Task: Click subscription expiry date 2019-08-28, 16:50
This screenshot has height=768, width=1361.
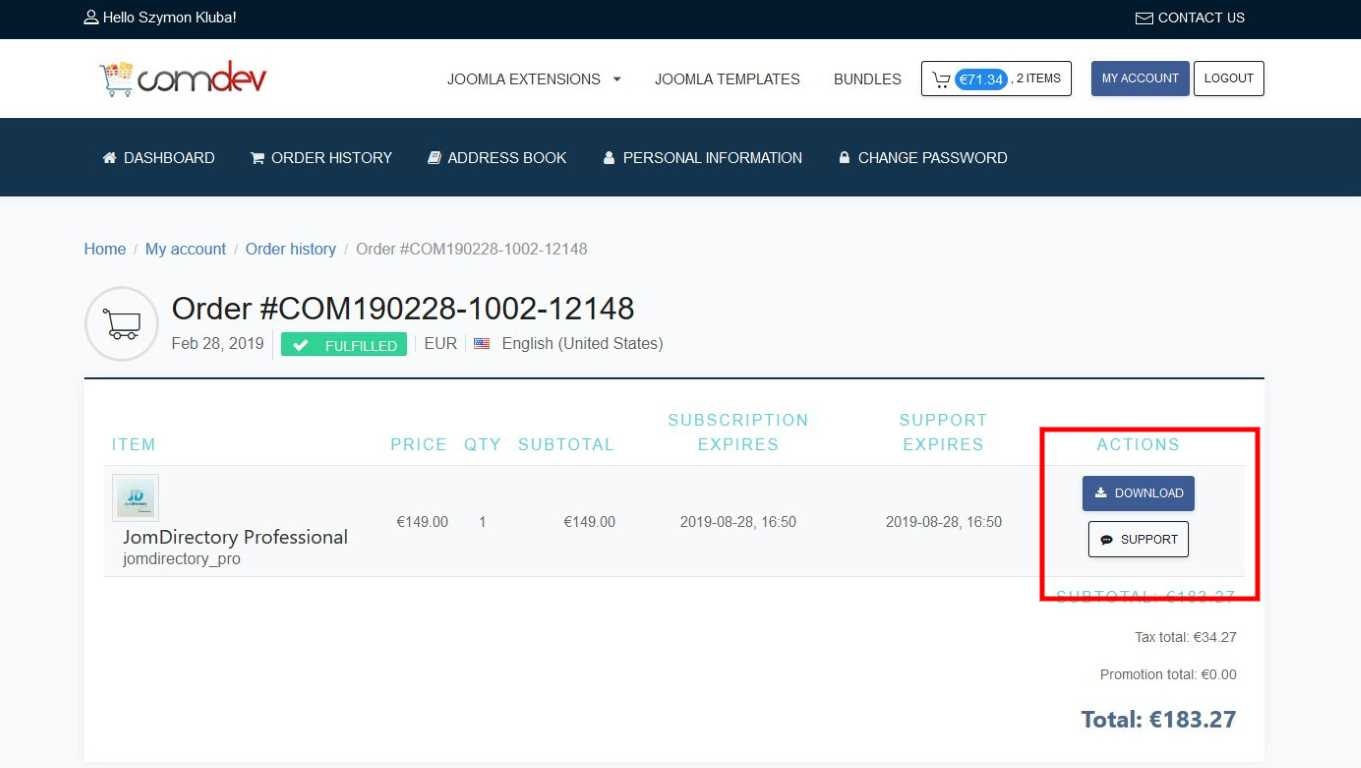Action: 738,522
